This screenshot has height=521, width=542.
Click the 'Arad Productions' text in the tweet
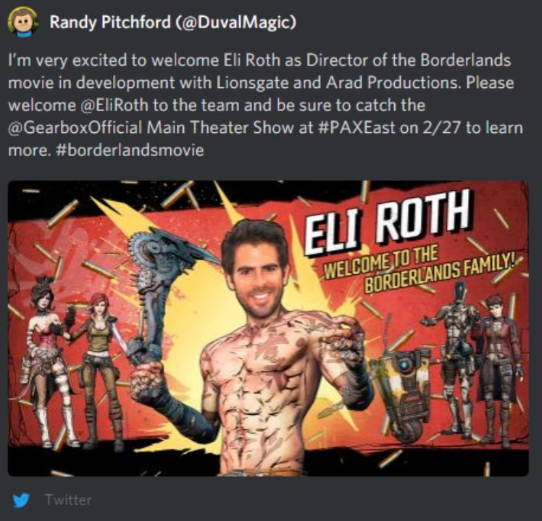coord(394,83)
